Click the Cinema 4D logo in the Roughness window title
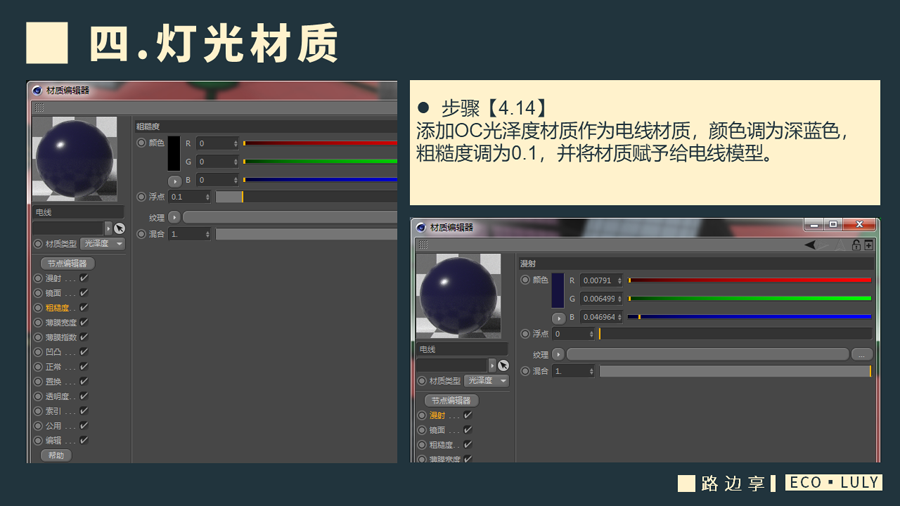This screenshot has width=900, height=506. [x=37, y=90]
